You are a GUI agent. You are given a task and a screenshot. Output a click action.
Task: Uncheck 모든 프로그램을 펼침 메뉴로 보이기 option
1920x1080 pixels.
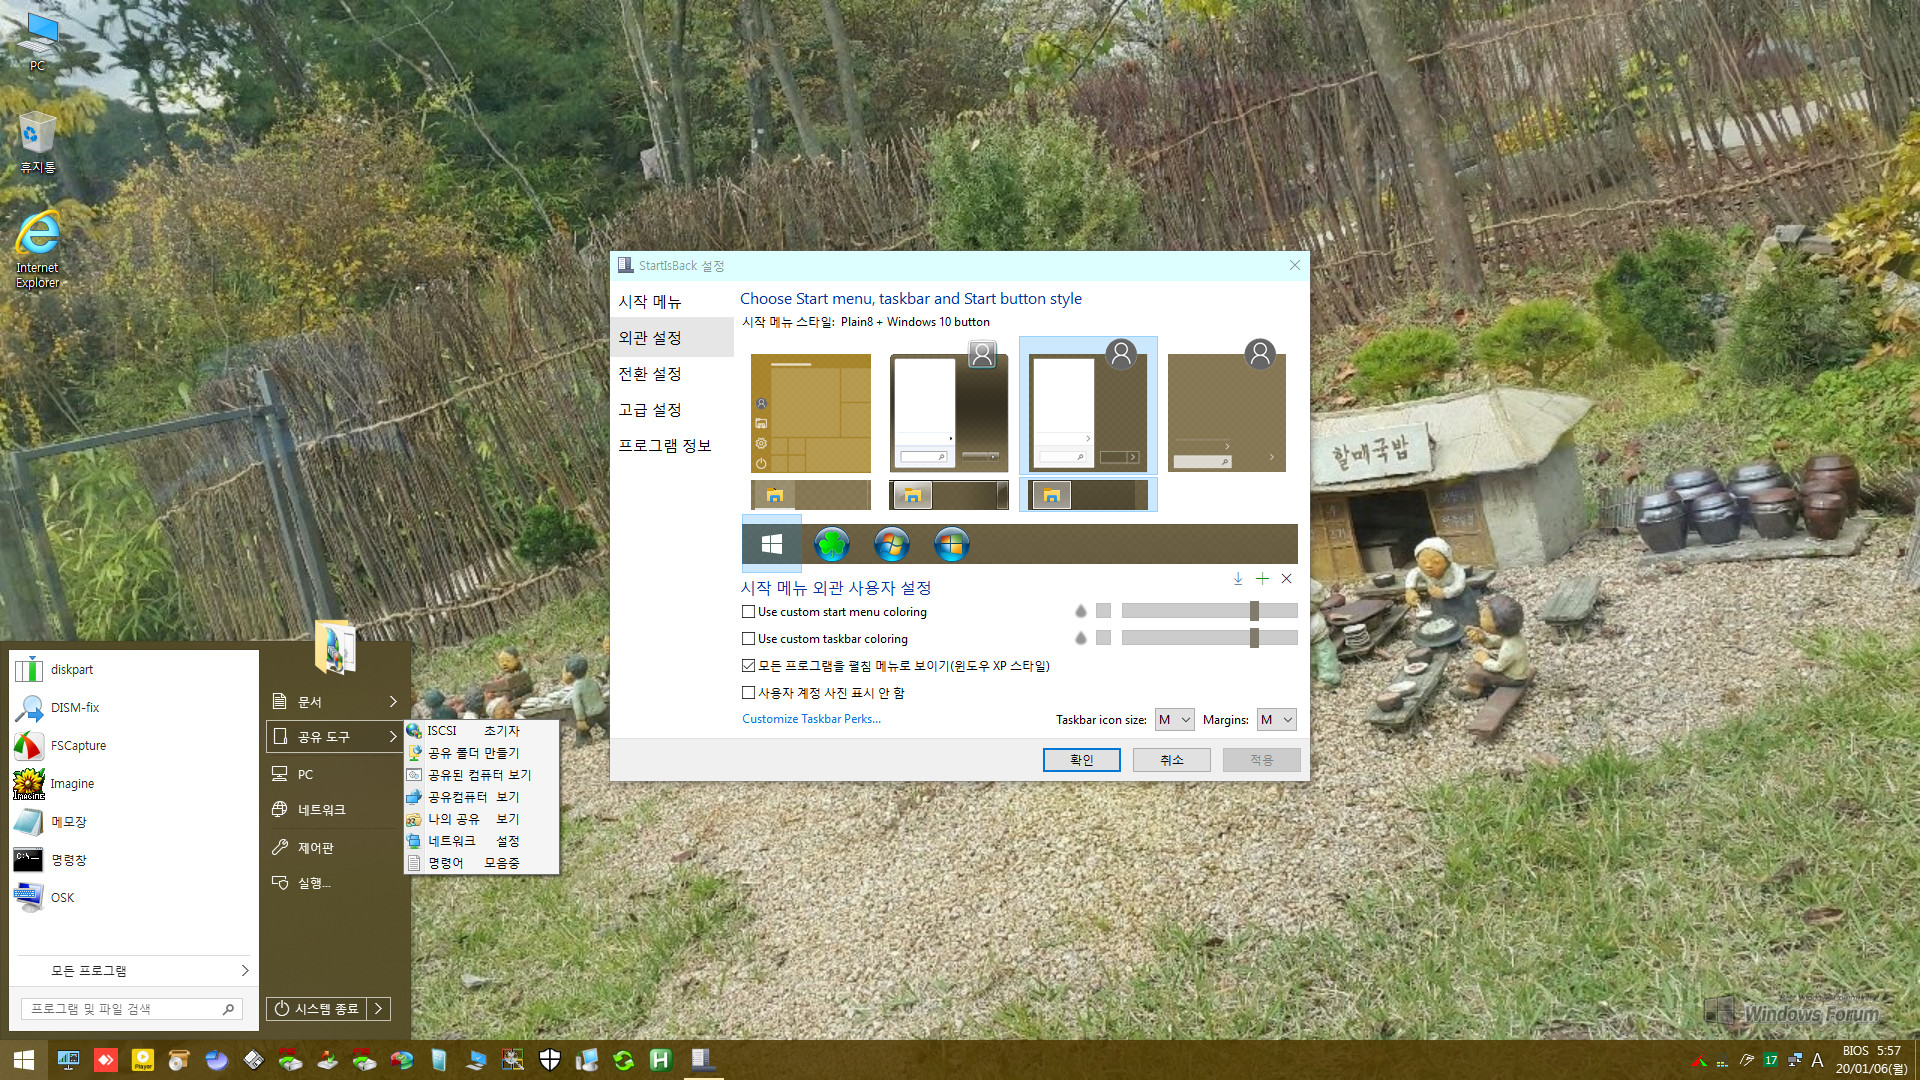pos(748,665)
